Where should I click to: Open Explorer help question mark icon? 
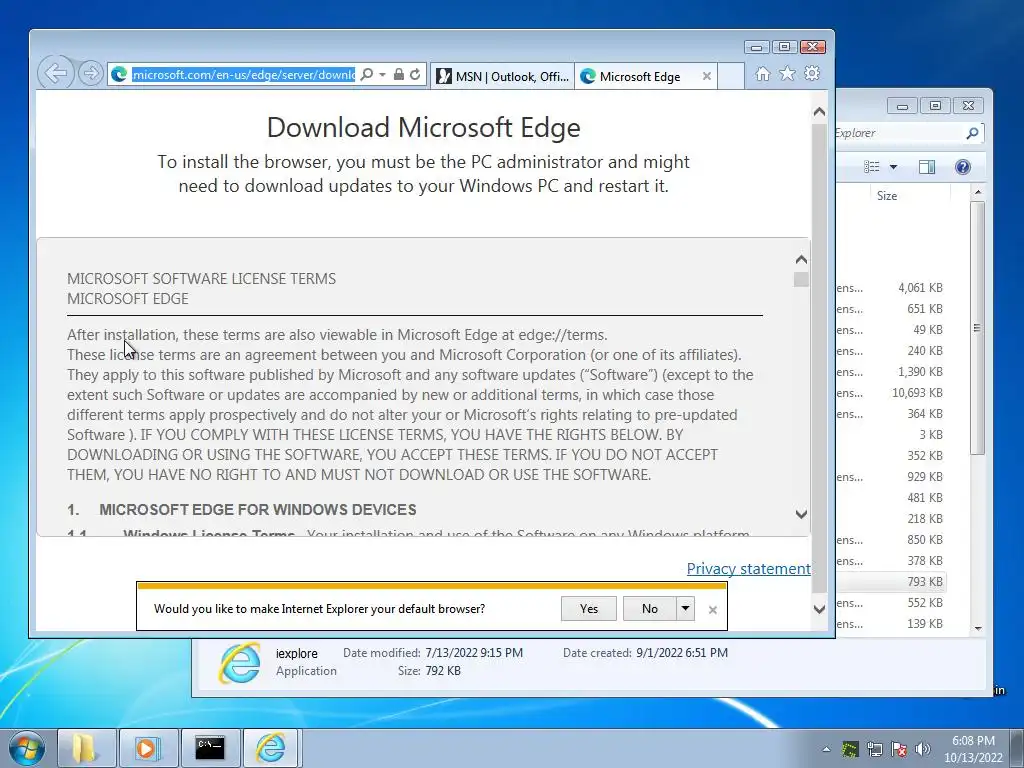click(963, 167)
